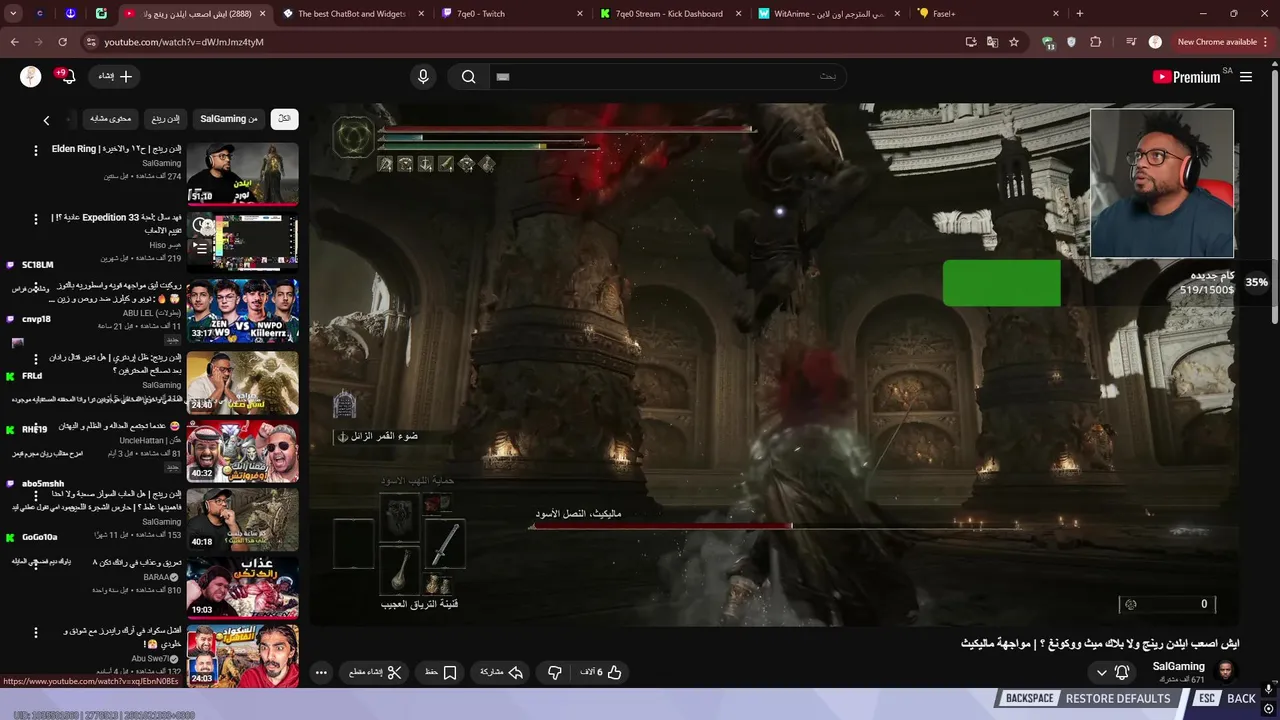Click the search magnifier button
Image resolution: width=1280 pixels, height=720 pixels.
468,77
